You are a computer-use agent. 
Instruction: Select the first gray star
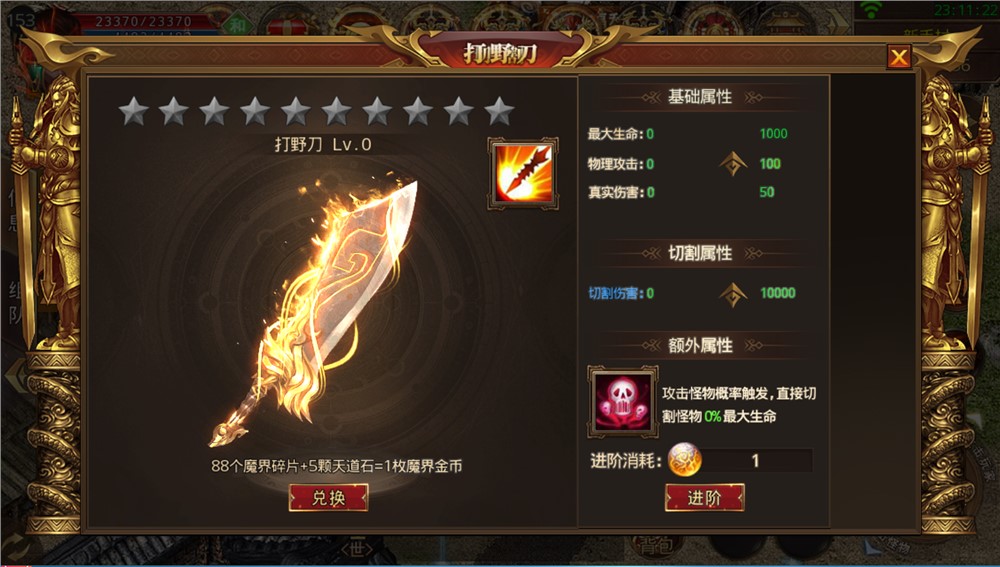[134, 112]
